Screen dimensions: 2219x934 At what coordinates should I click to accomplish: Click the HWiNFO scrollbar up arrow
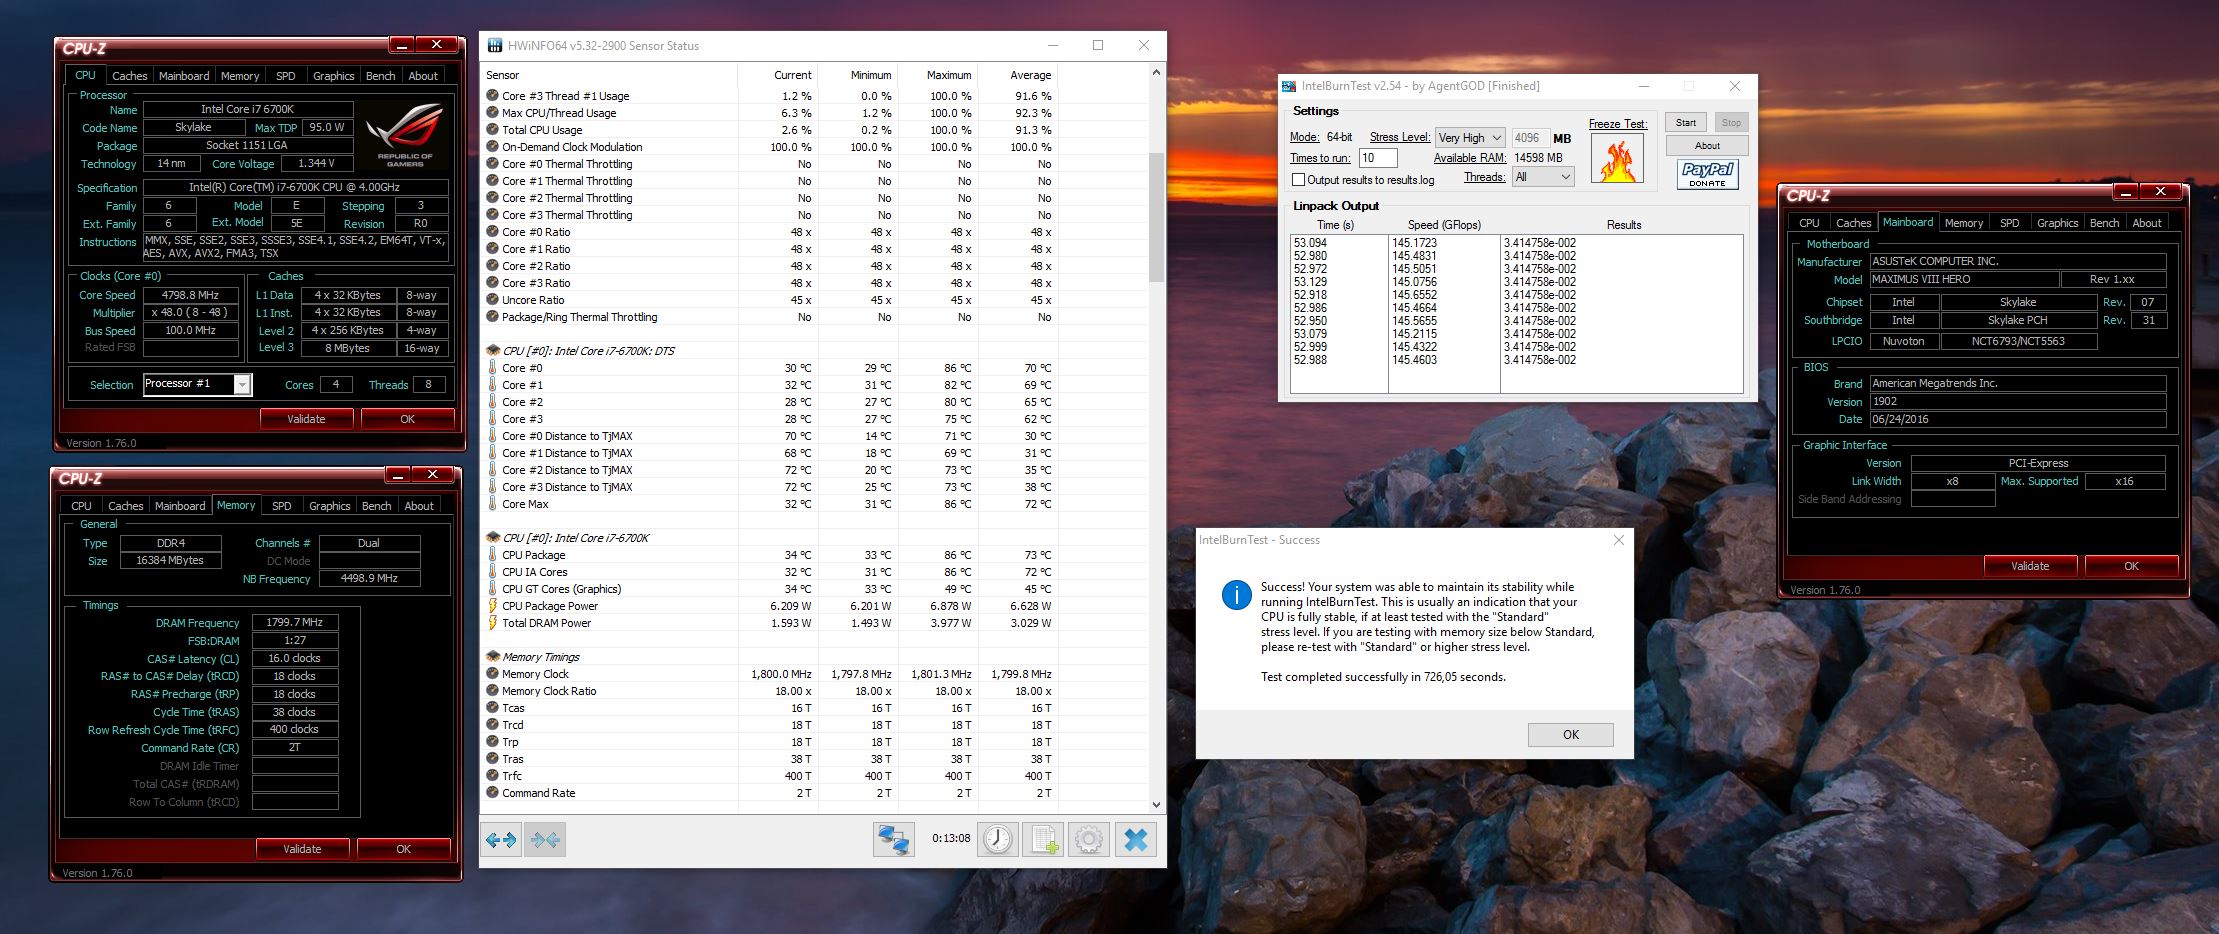tap(1156, 72)
